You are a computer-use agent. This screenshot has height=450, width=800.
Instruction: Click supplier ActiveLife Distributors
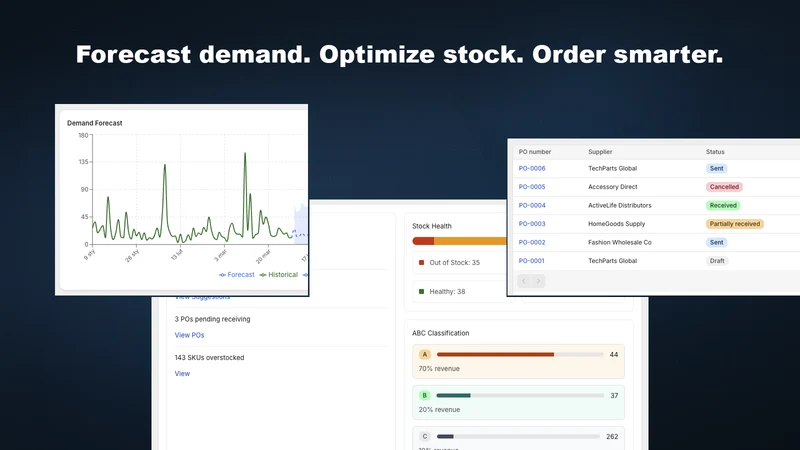pos(619,205)
